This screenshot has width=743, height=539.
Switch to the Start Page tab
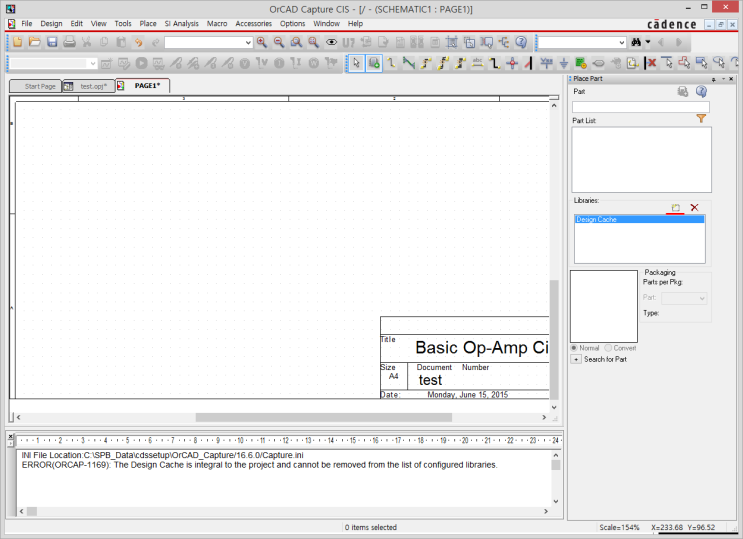[36, 86]
